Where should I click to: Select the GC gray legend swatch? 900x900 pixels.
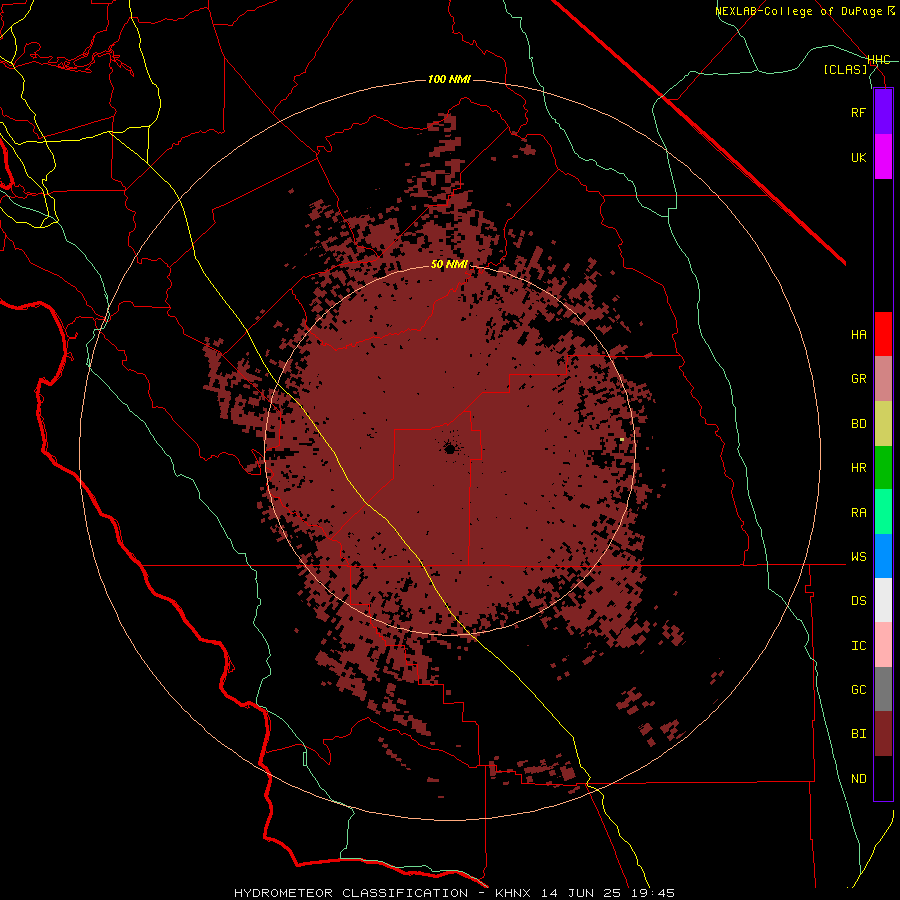pos(883,689)
